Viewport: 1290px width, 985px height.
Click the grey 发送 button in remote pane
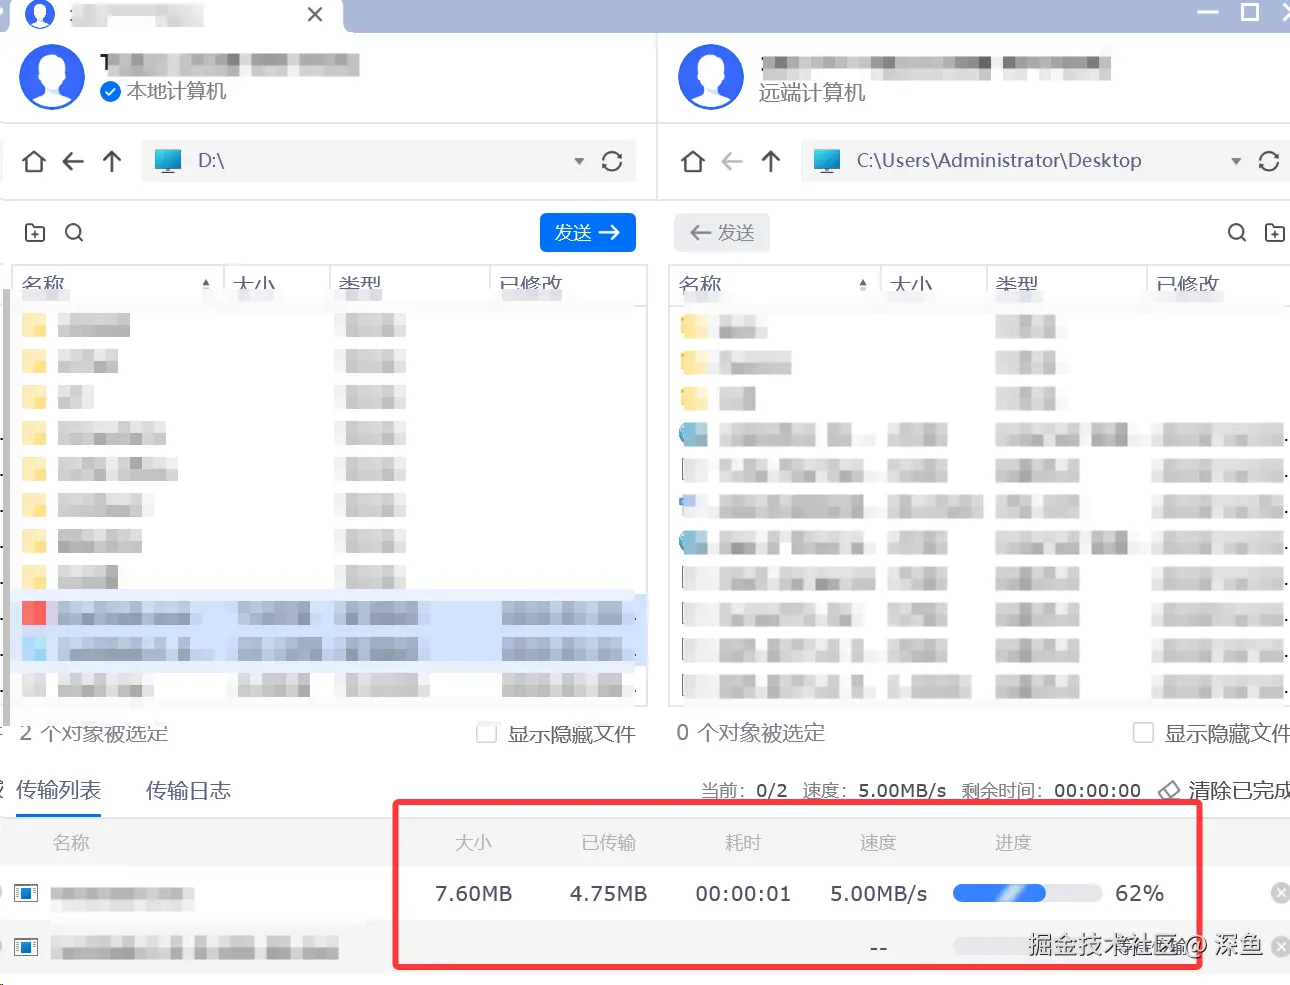pyautogui.click(x=722, y=233)
